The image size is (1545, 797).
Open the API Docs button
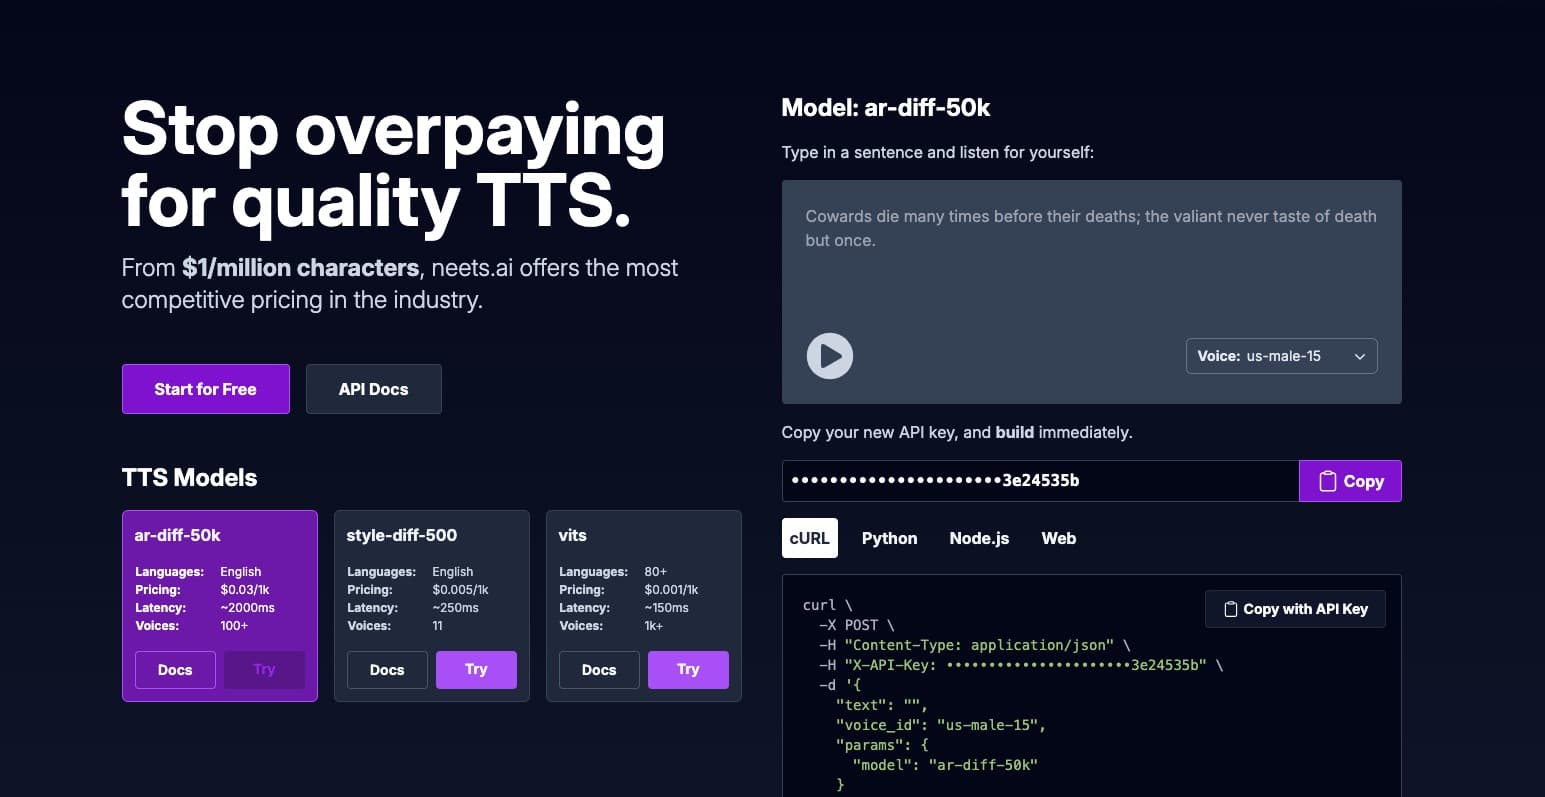pyautogui.click(x=373, y=389)
